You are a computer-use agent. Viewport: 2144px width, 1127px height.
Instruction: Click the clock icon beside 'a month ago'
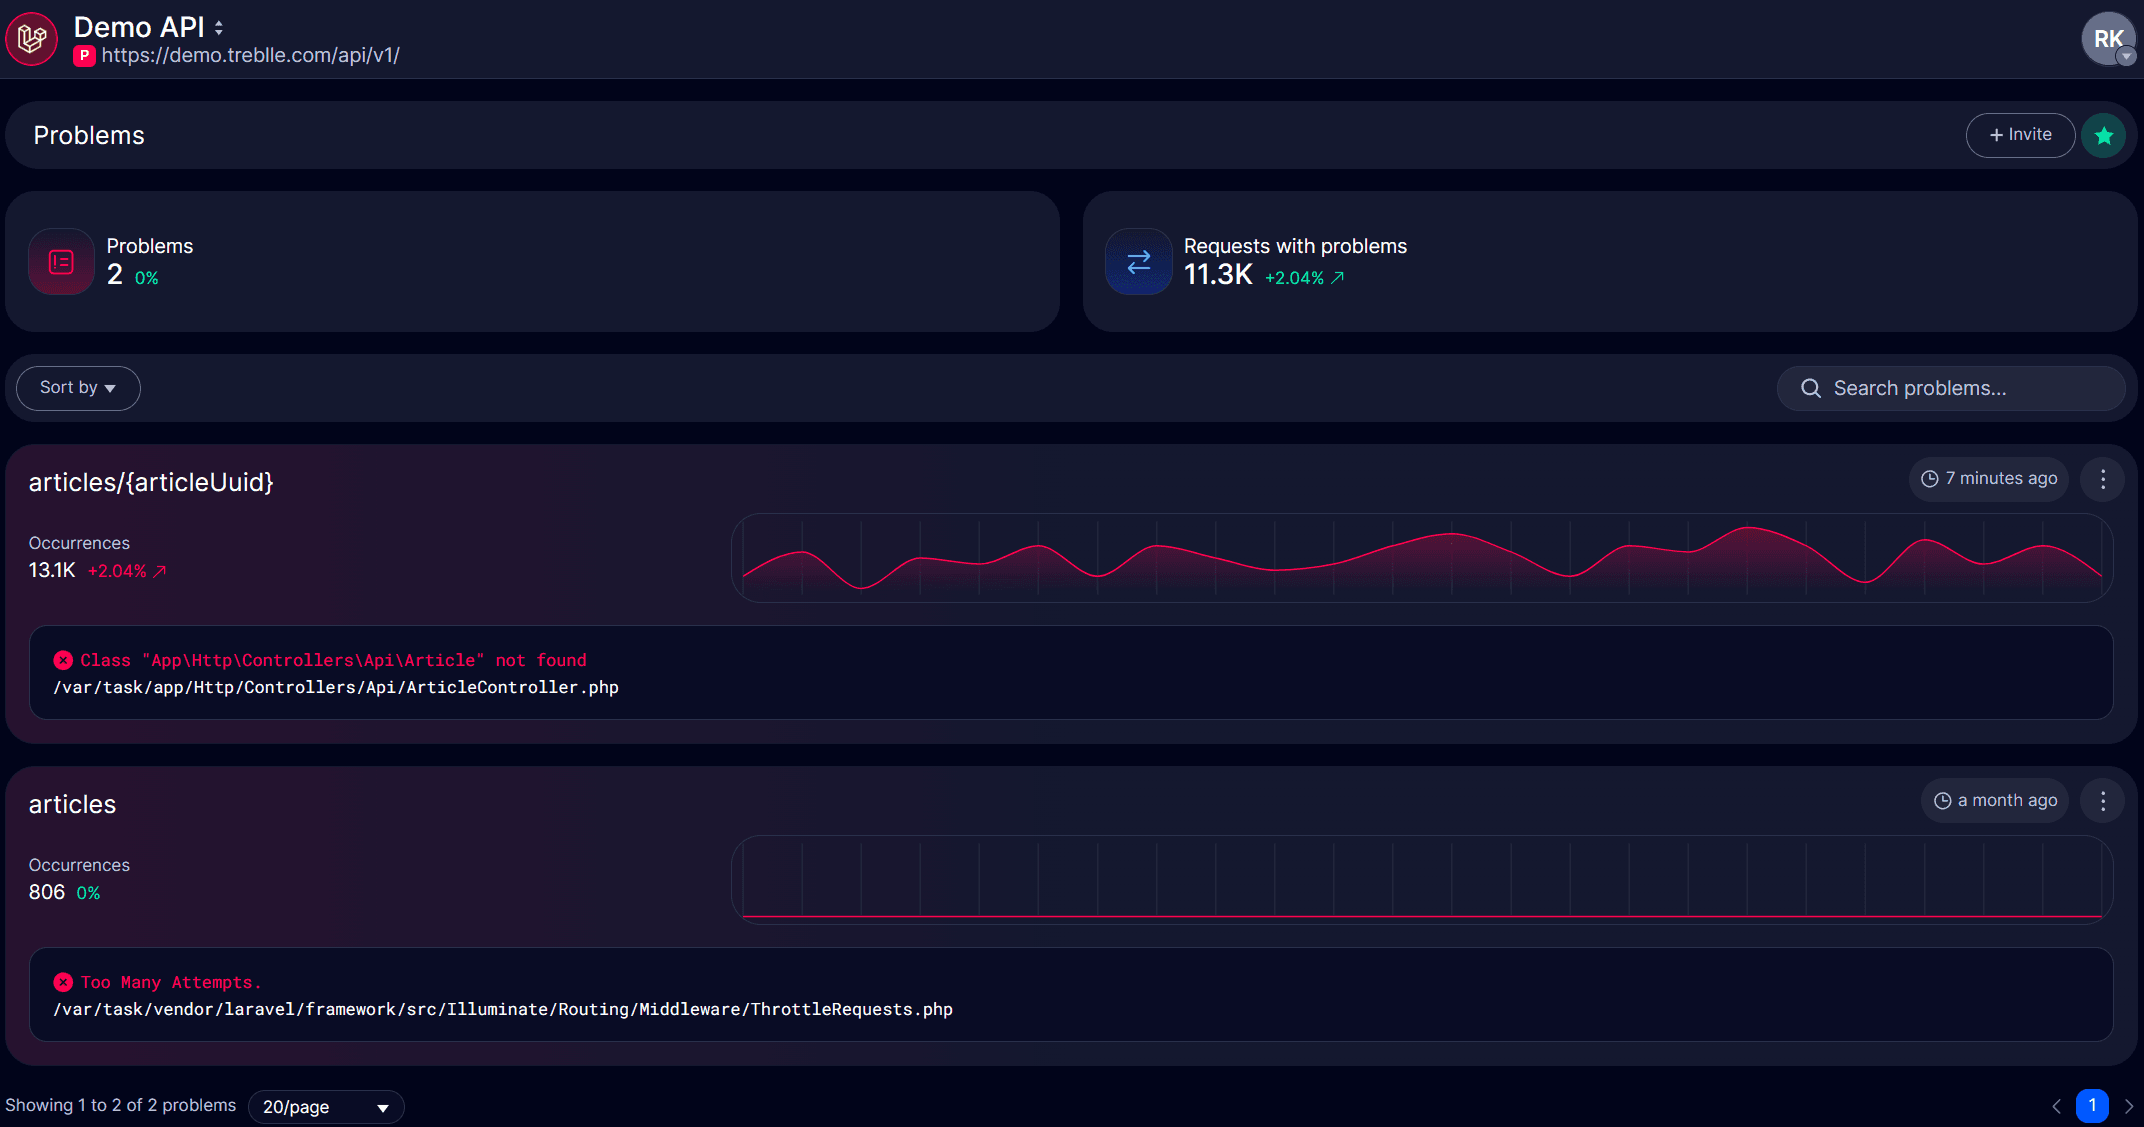pyautogui.click(x=1941, y=800)
